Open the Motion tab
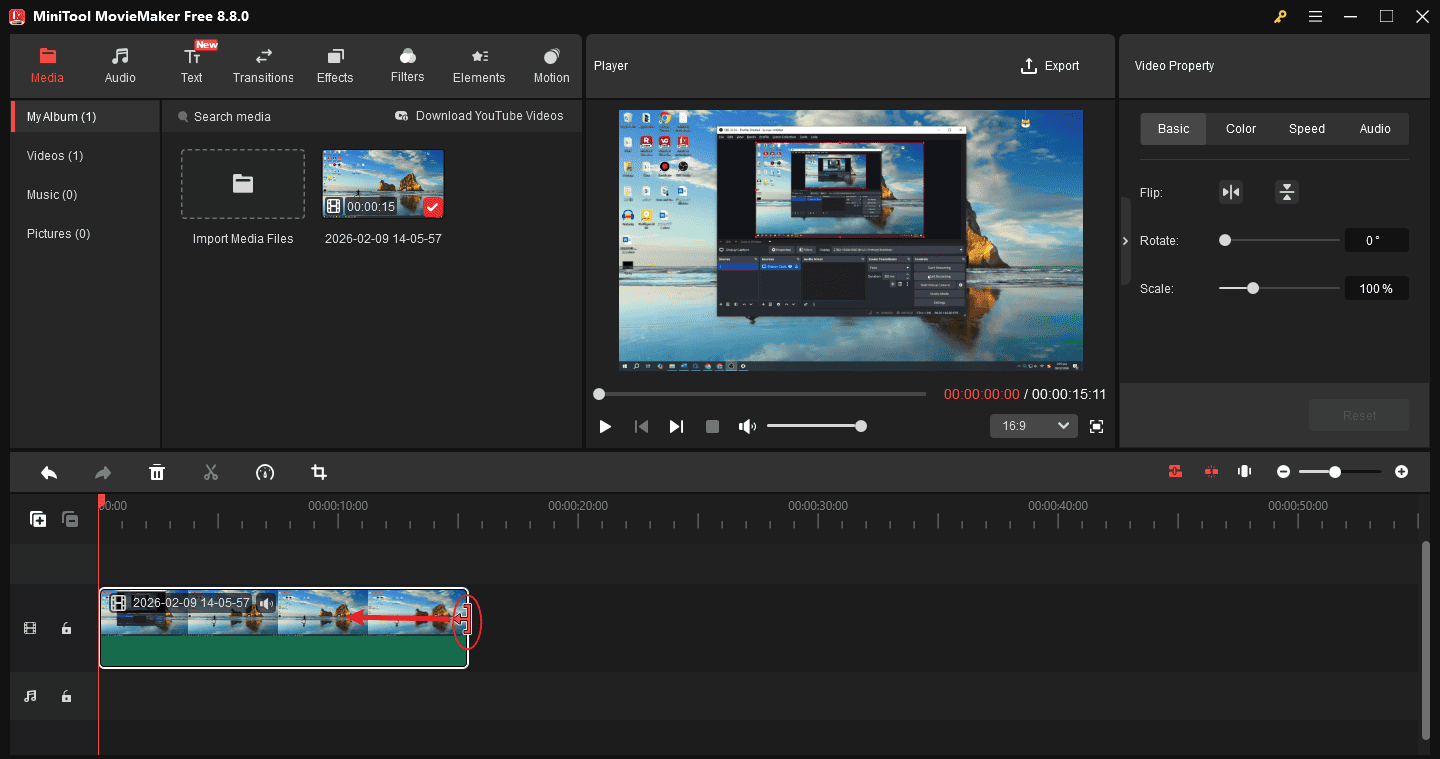The height and width of the screenshot is (759, 1440). [551, 66]
